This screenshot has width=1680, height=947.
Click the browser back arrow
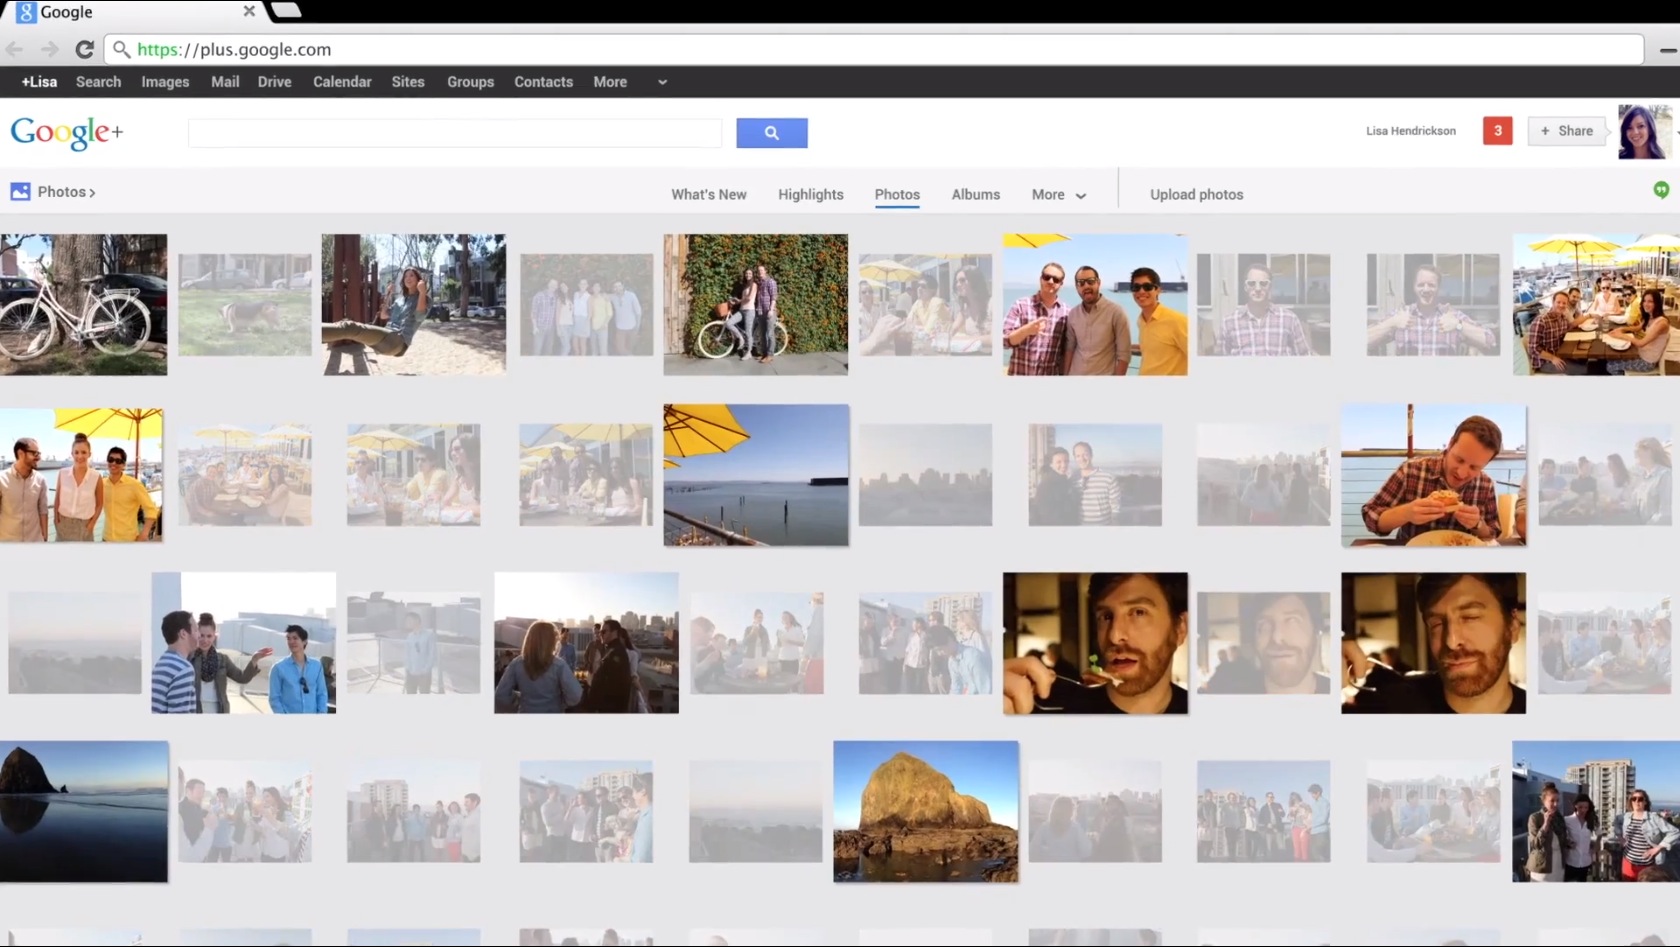coord(14,49)
